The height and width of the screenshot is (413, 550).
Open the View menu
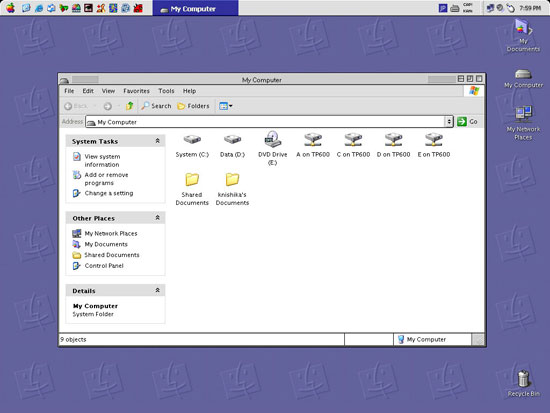point(108,91)
